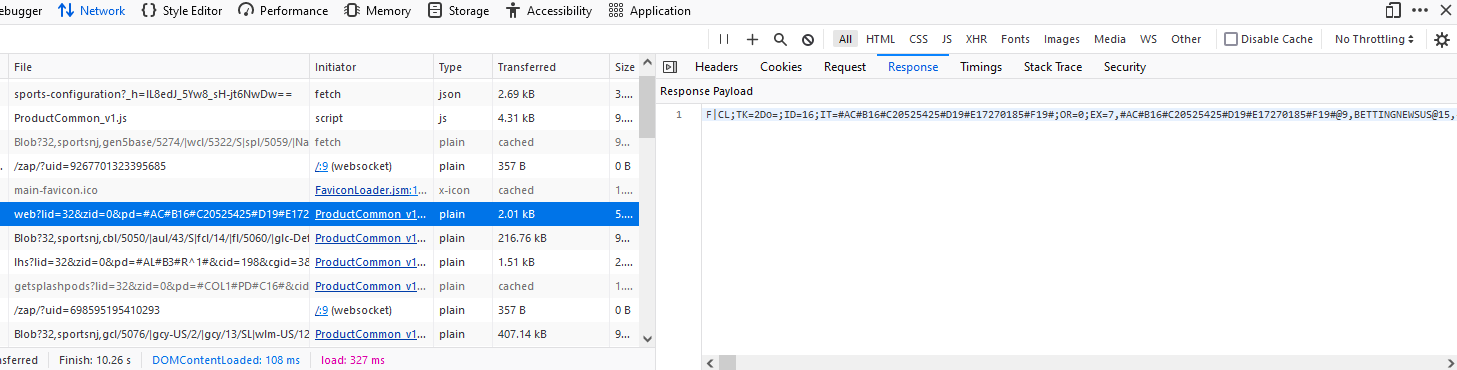
Task: Click the Finish: 10.26 s status
Action: pyautogui.click(x=94, y=360)
